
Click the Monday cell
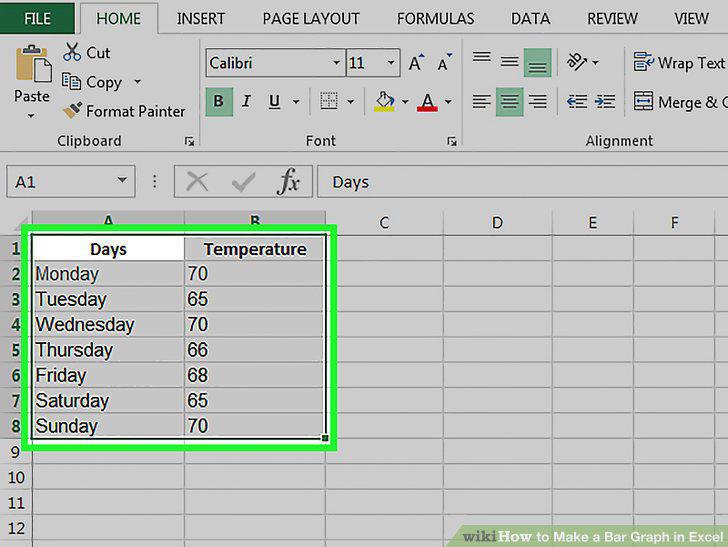click(108, 274)
